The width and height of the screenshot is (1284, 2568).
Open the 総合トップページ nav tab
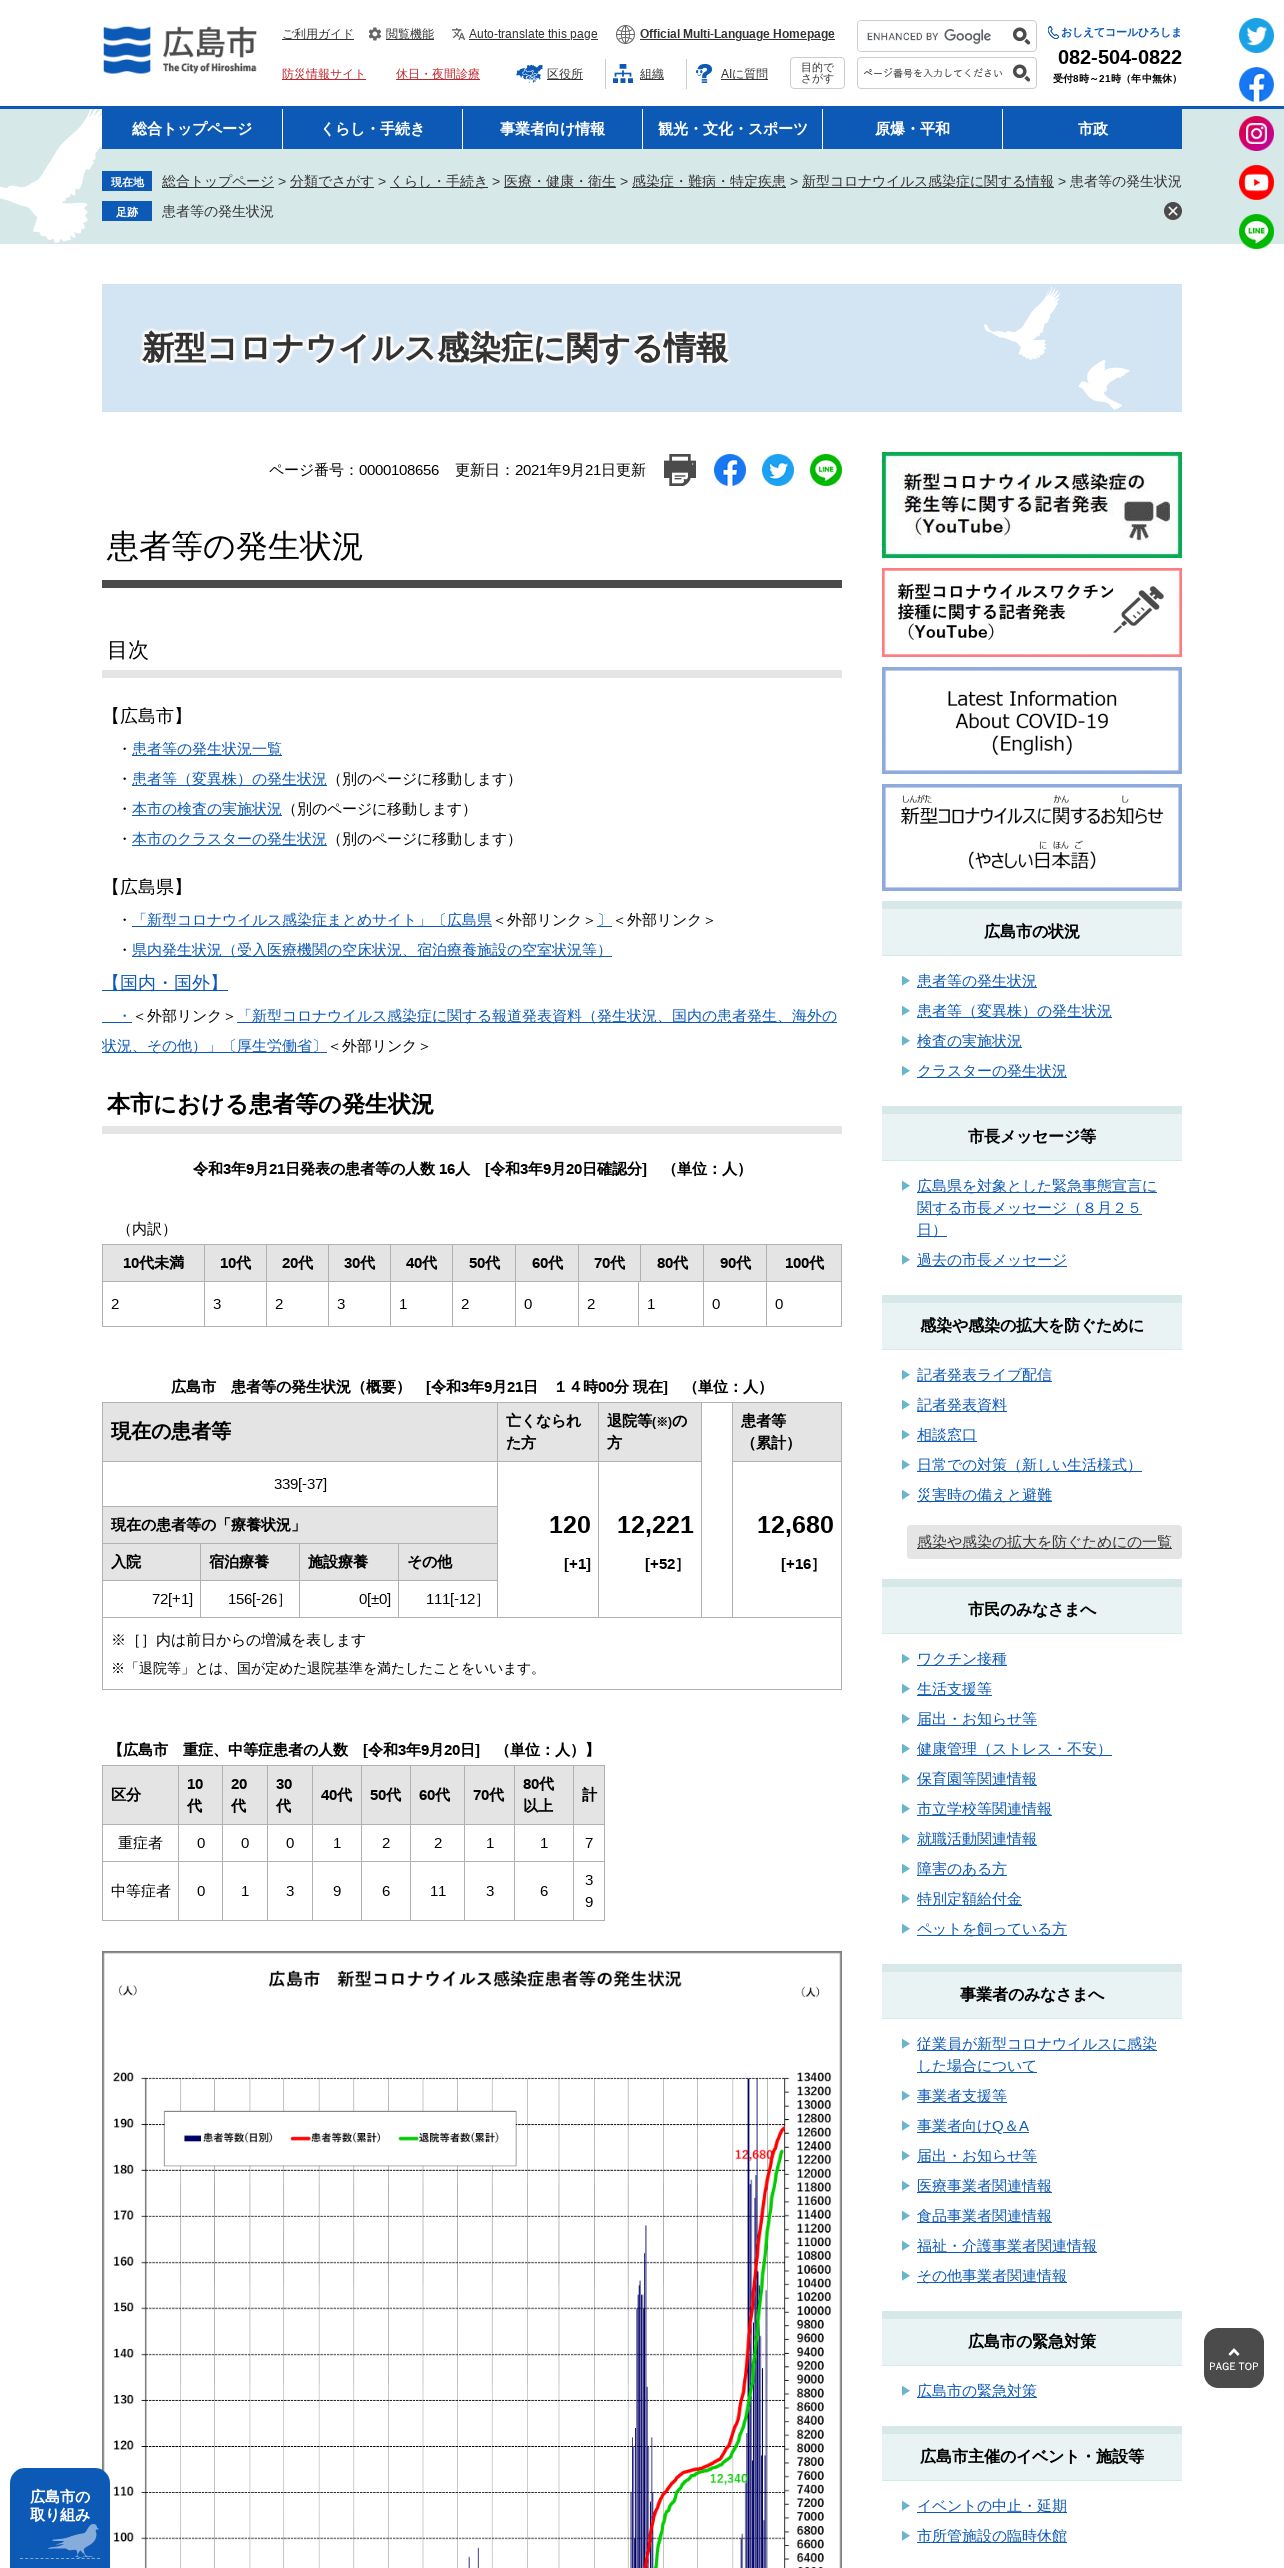[192, 129]
